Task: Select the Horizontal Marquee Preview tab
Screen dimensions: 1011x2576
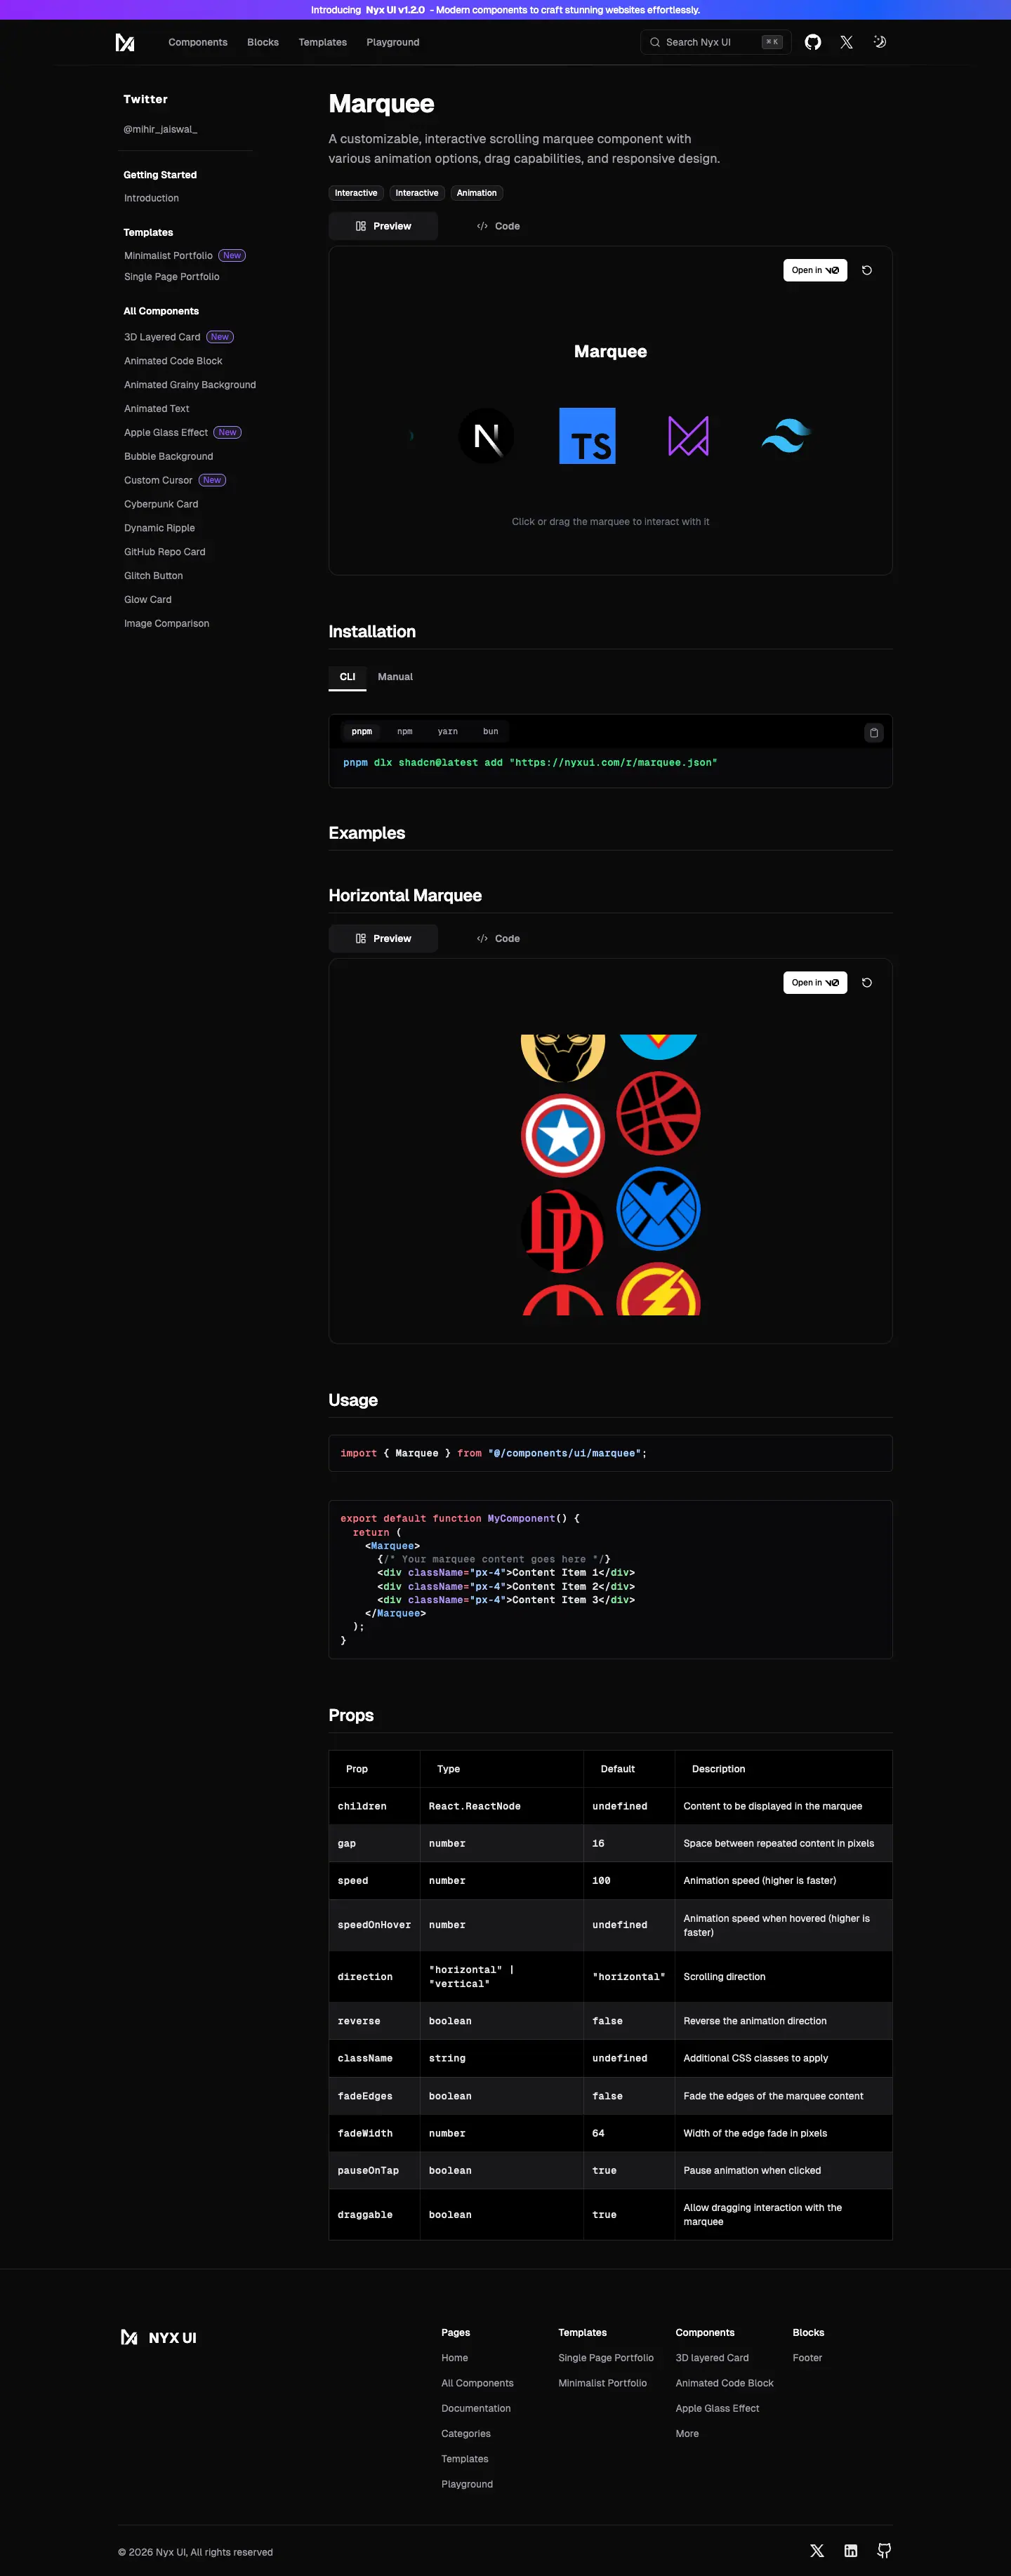Action: (383, 939)
